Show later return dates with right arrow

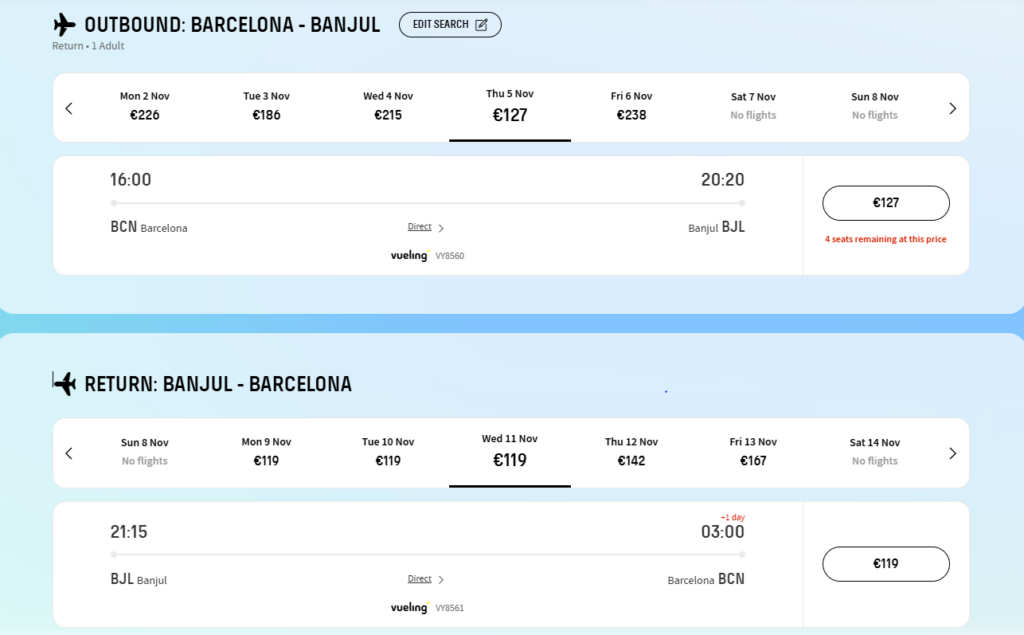[x=952, y=453]
